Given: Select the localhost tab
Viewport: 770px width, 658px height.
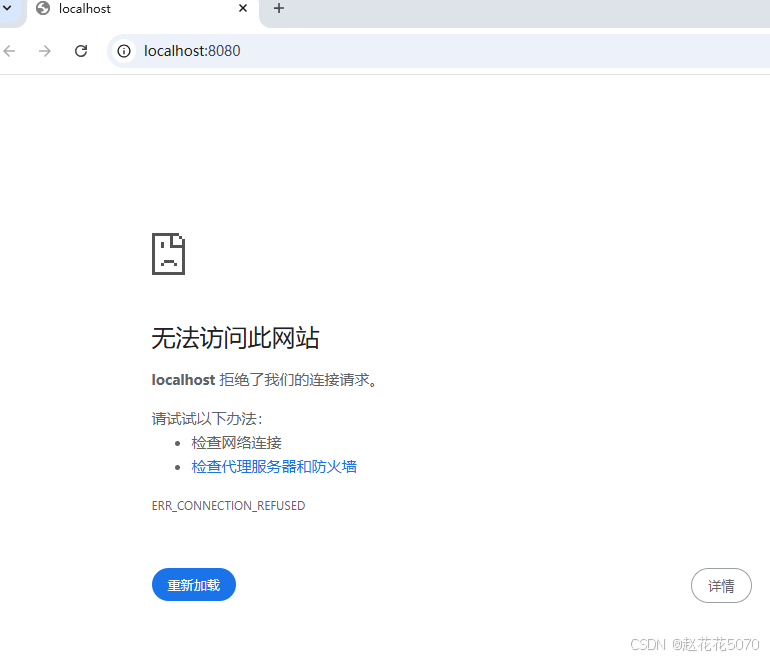Looking at the screenshot, I should 142,12.
